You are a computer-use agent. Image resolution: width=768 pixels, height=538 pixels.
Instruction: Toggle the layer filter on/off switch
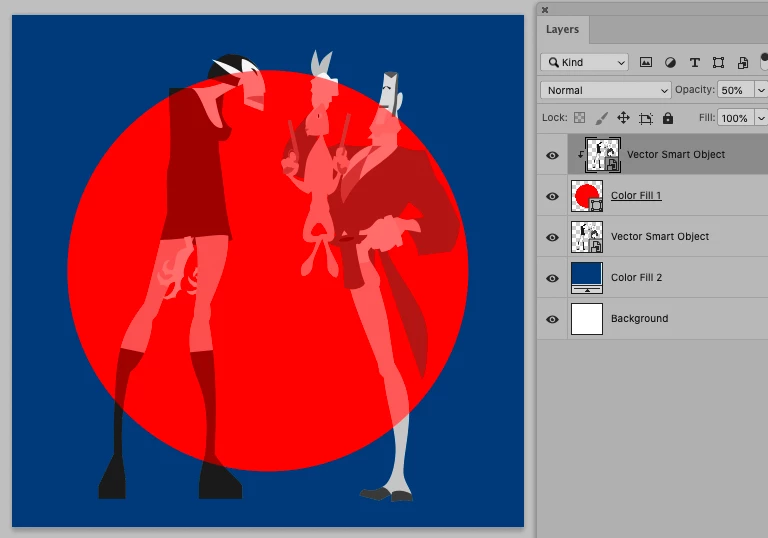click(x=764, y=61)
